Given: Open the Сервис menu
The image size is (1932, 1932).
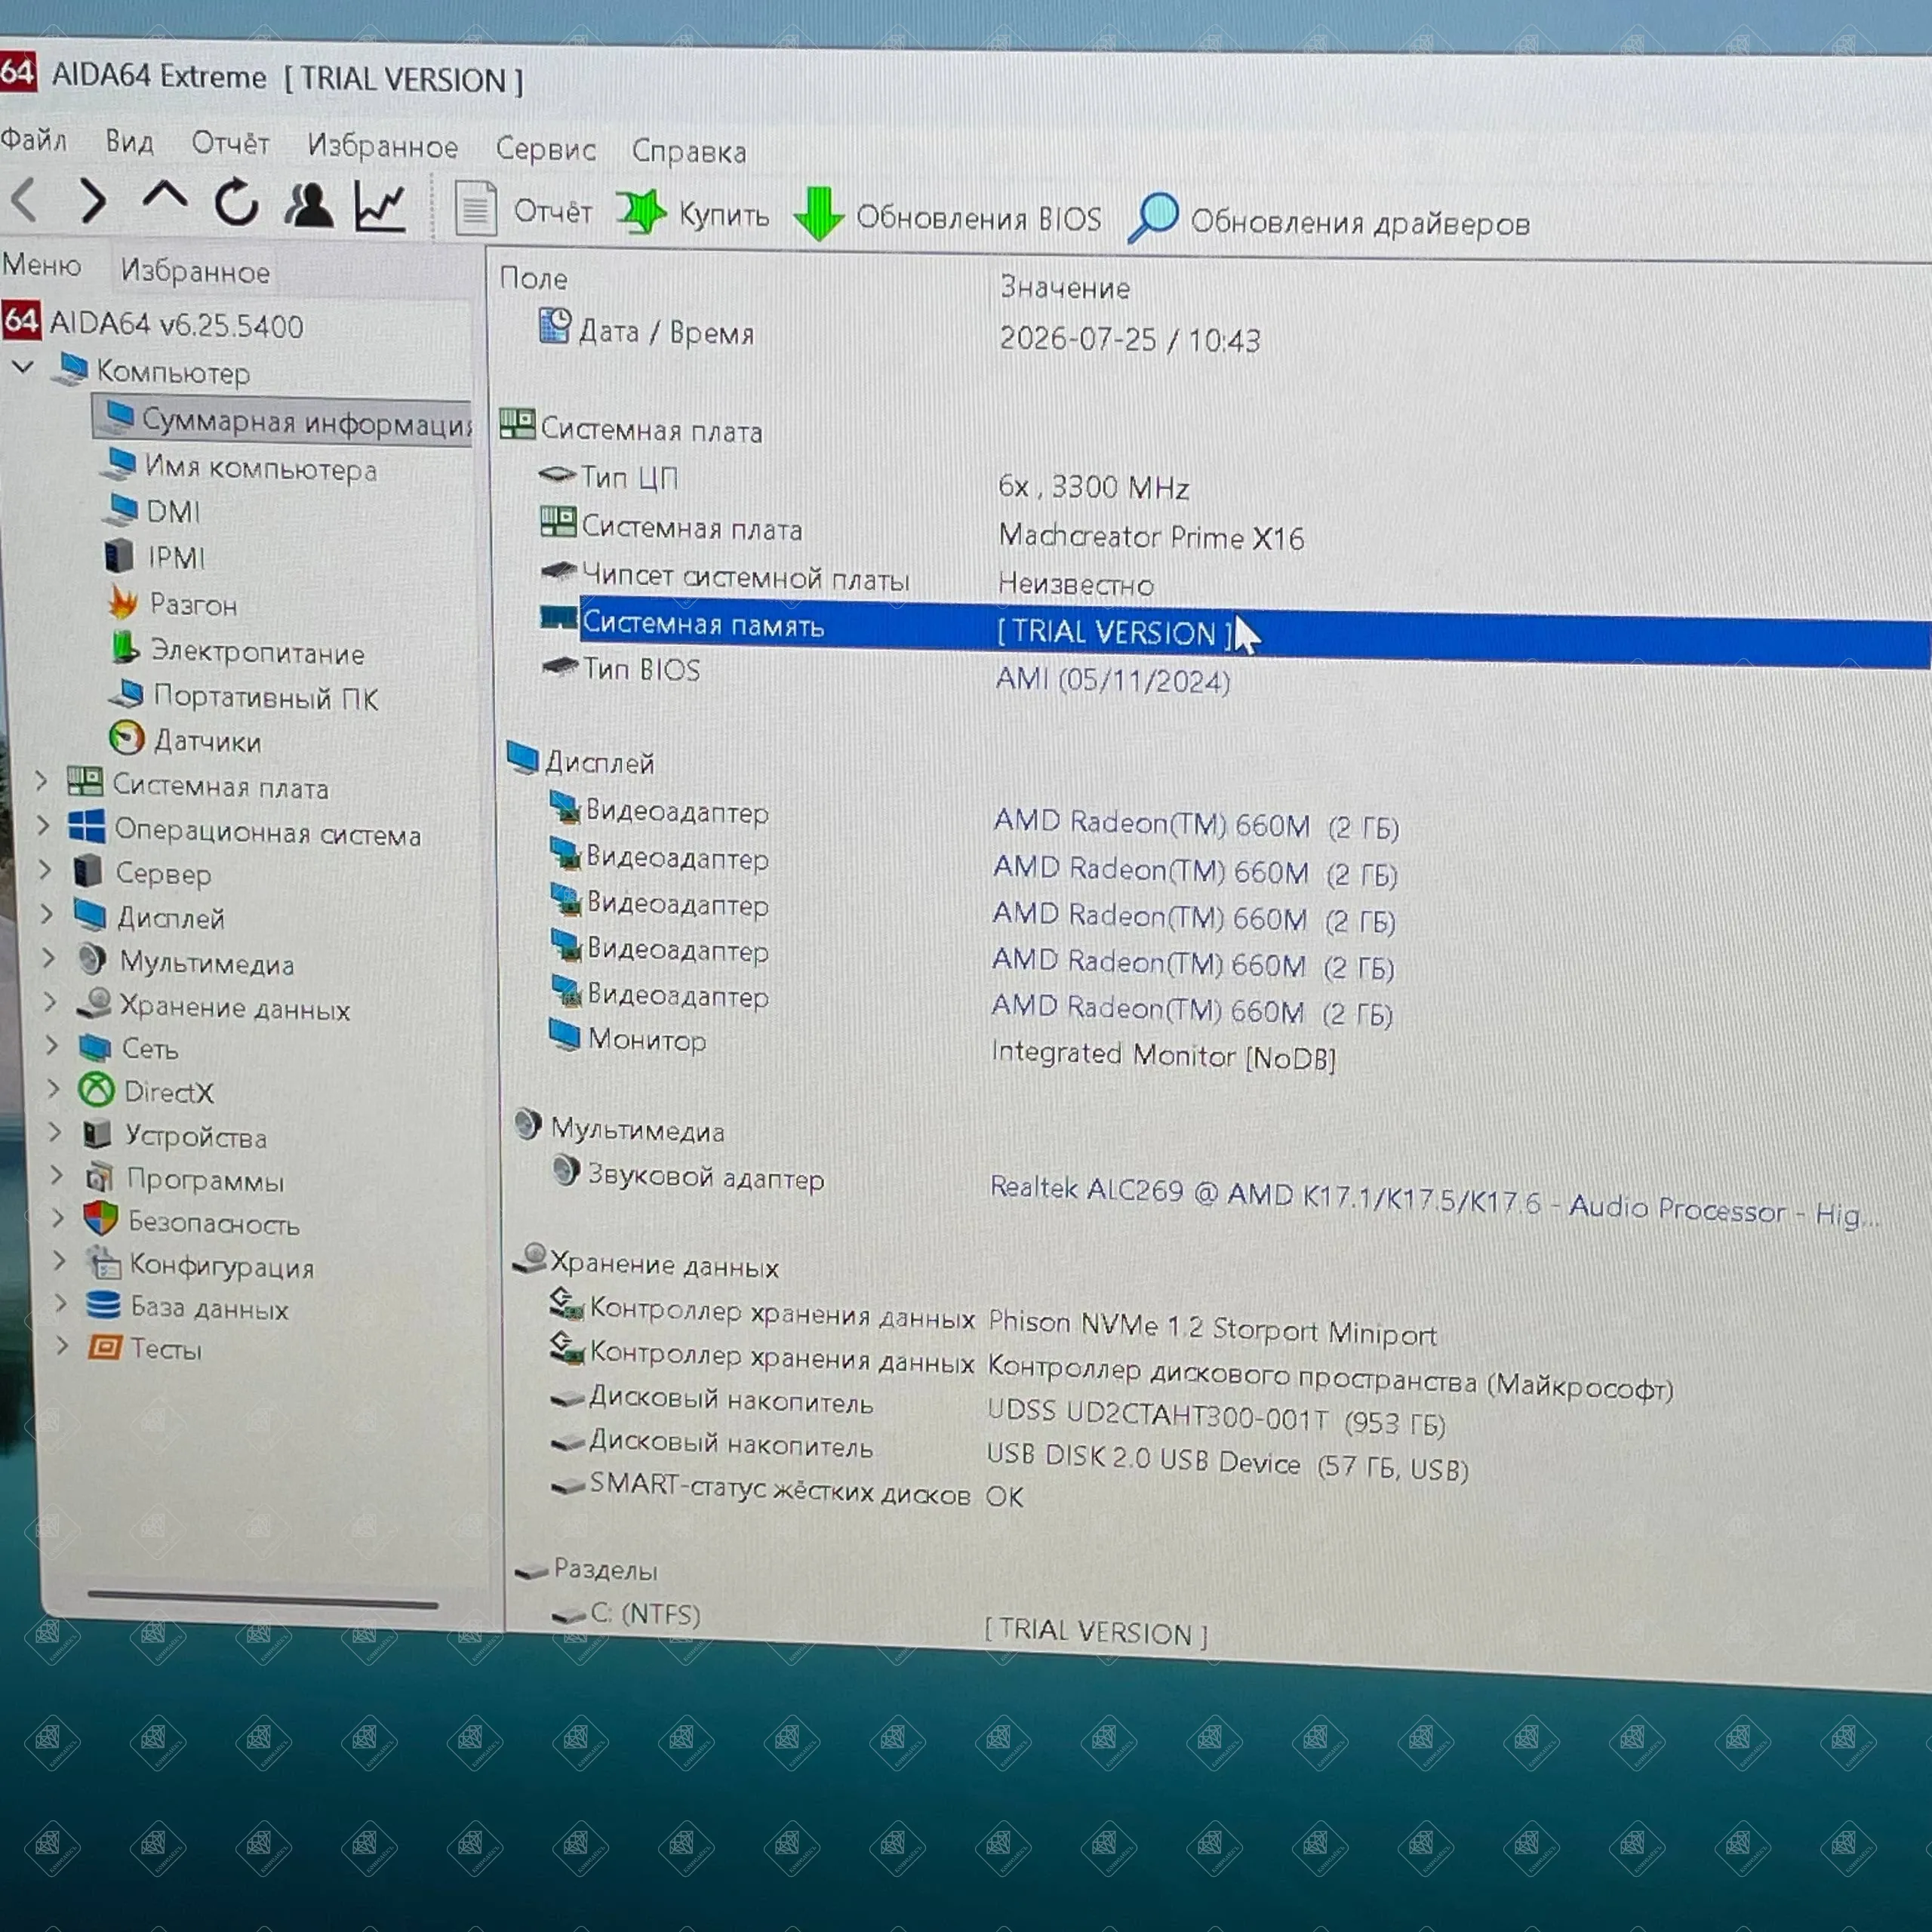Looking at the screenshot, I should coord(545,149).
